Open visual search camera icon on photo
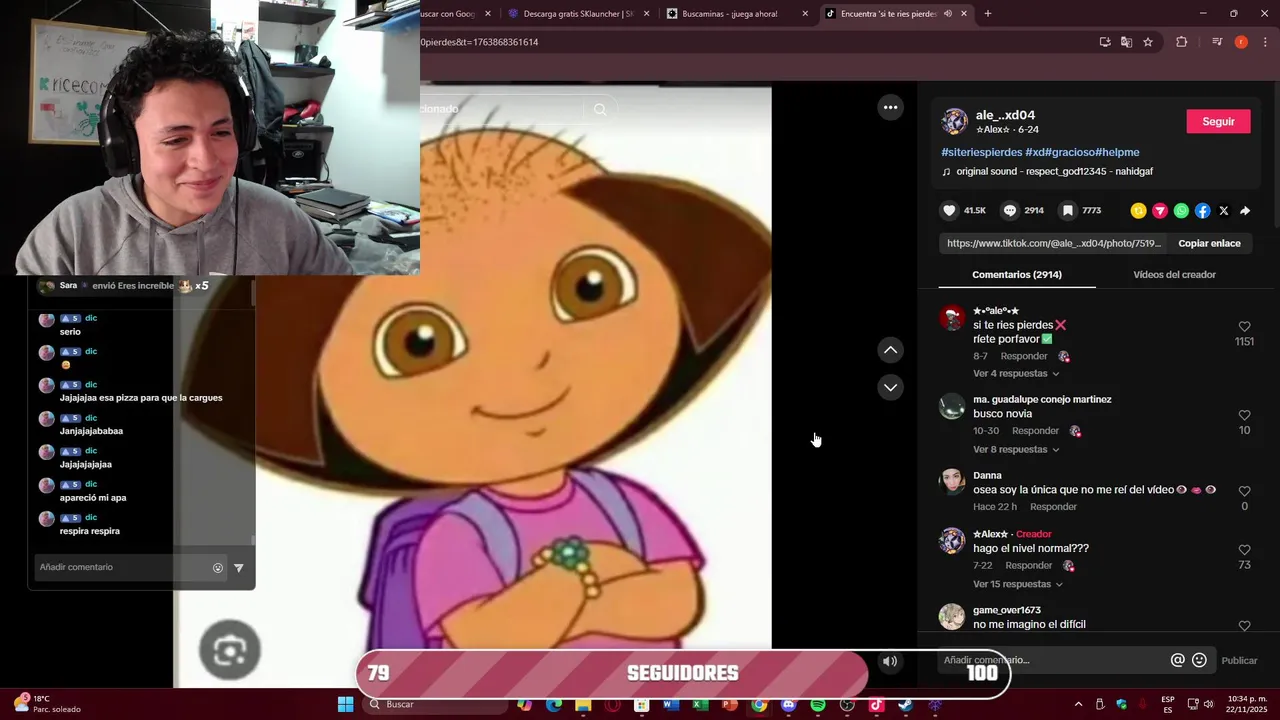This screenshot has height=720, width=1280. pos(230,651)
